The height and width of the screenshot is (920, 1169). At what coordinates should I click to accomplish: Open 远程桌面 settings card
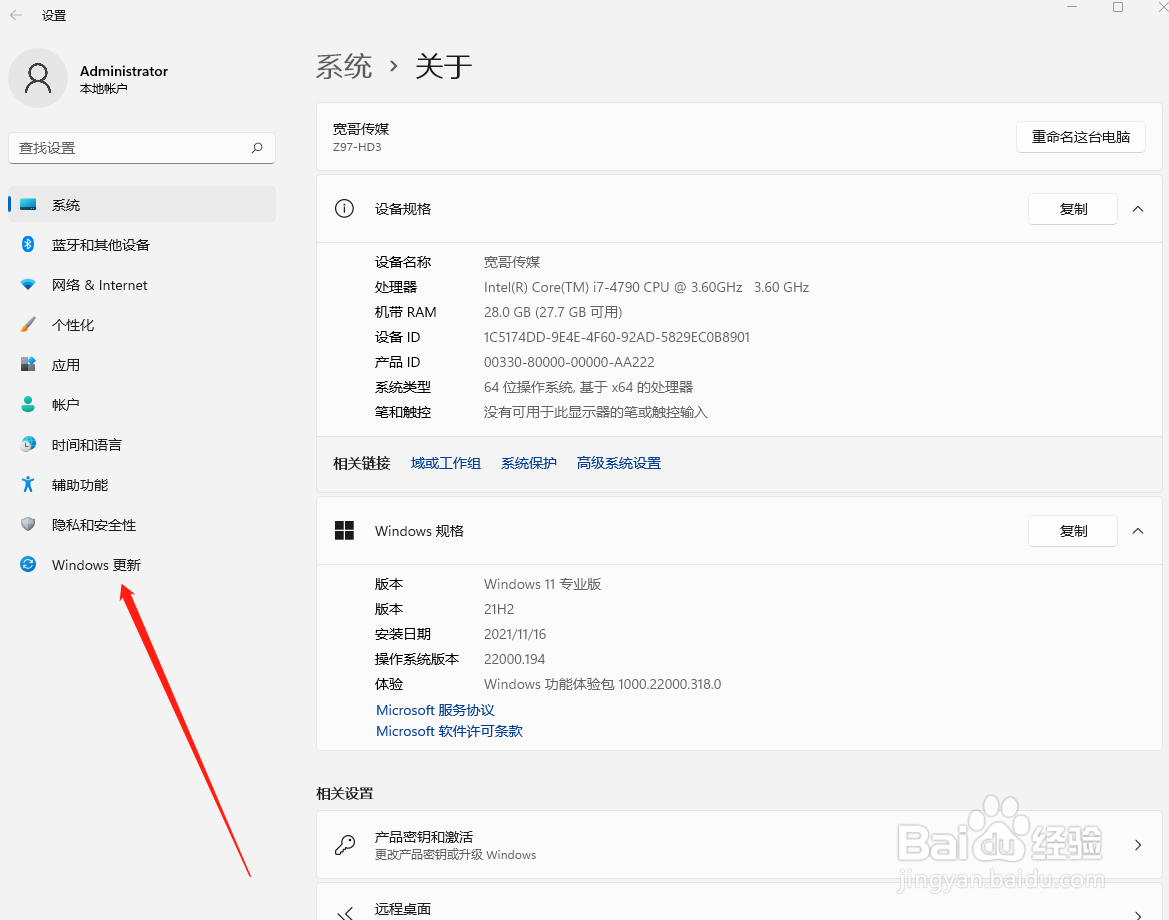(x=739, y=902)
